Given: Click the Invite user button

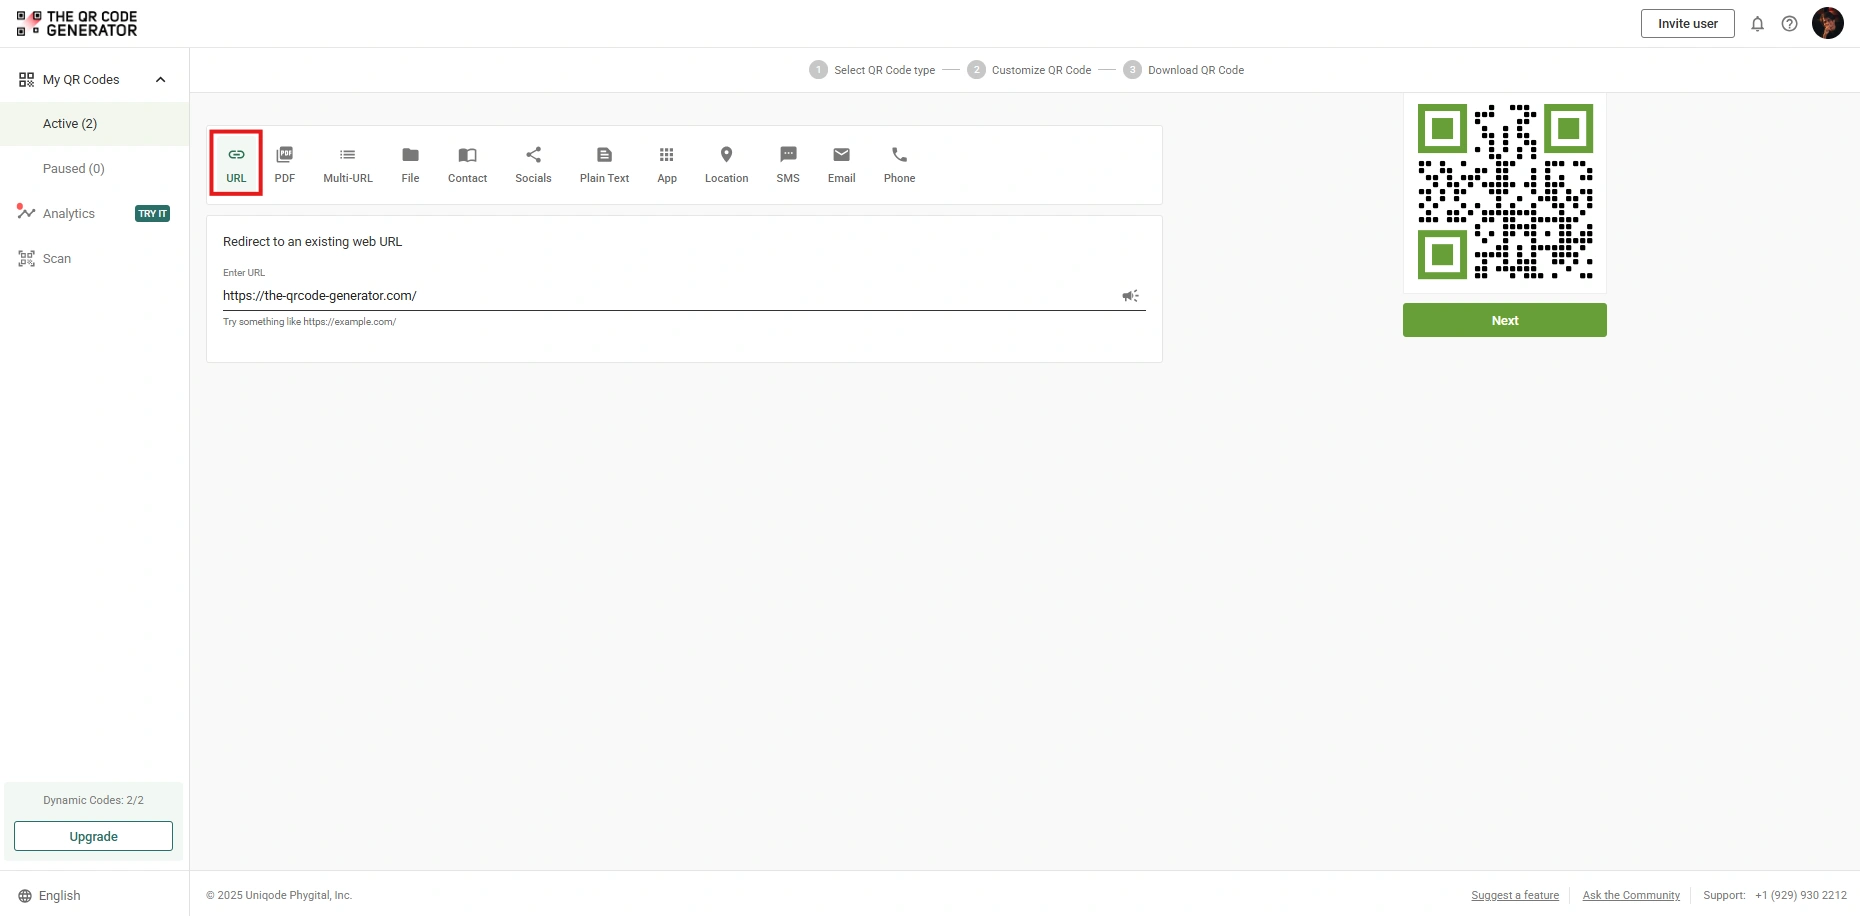Looking at the screenshot, I should tap(1687, 24).
